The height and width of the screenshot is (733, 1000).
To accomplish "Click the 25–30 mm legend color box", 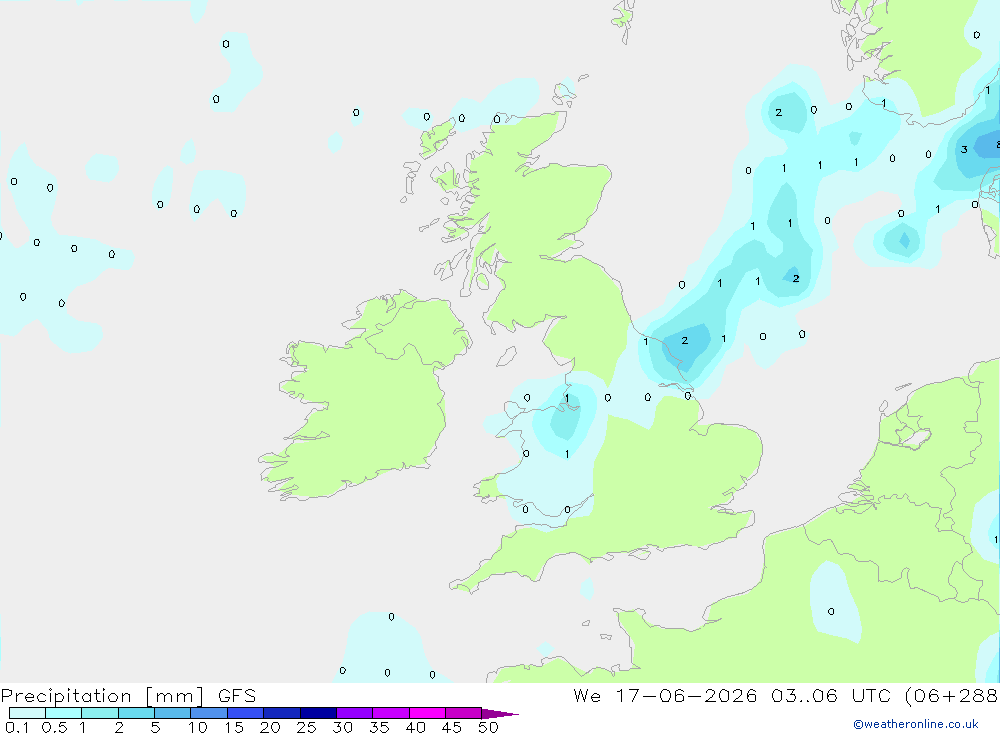I will click(x=318, y=713).
